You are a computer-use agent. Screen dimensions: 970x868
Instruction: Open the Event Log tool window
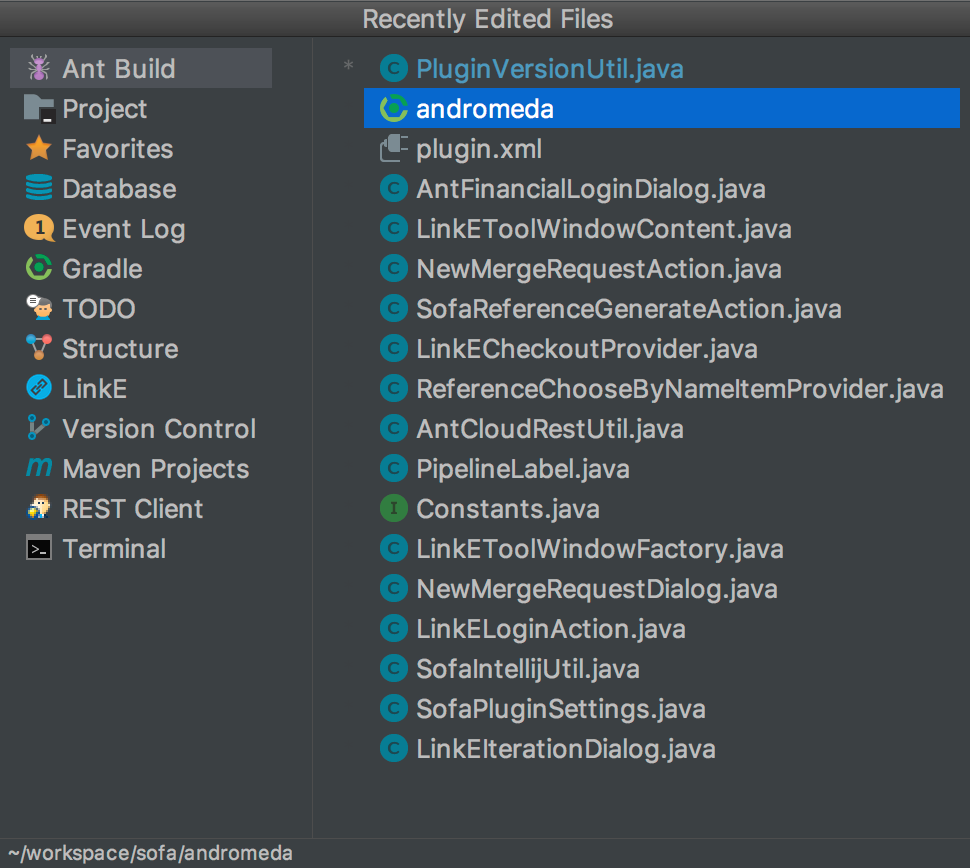[141, 228]
